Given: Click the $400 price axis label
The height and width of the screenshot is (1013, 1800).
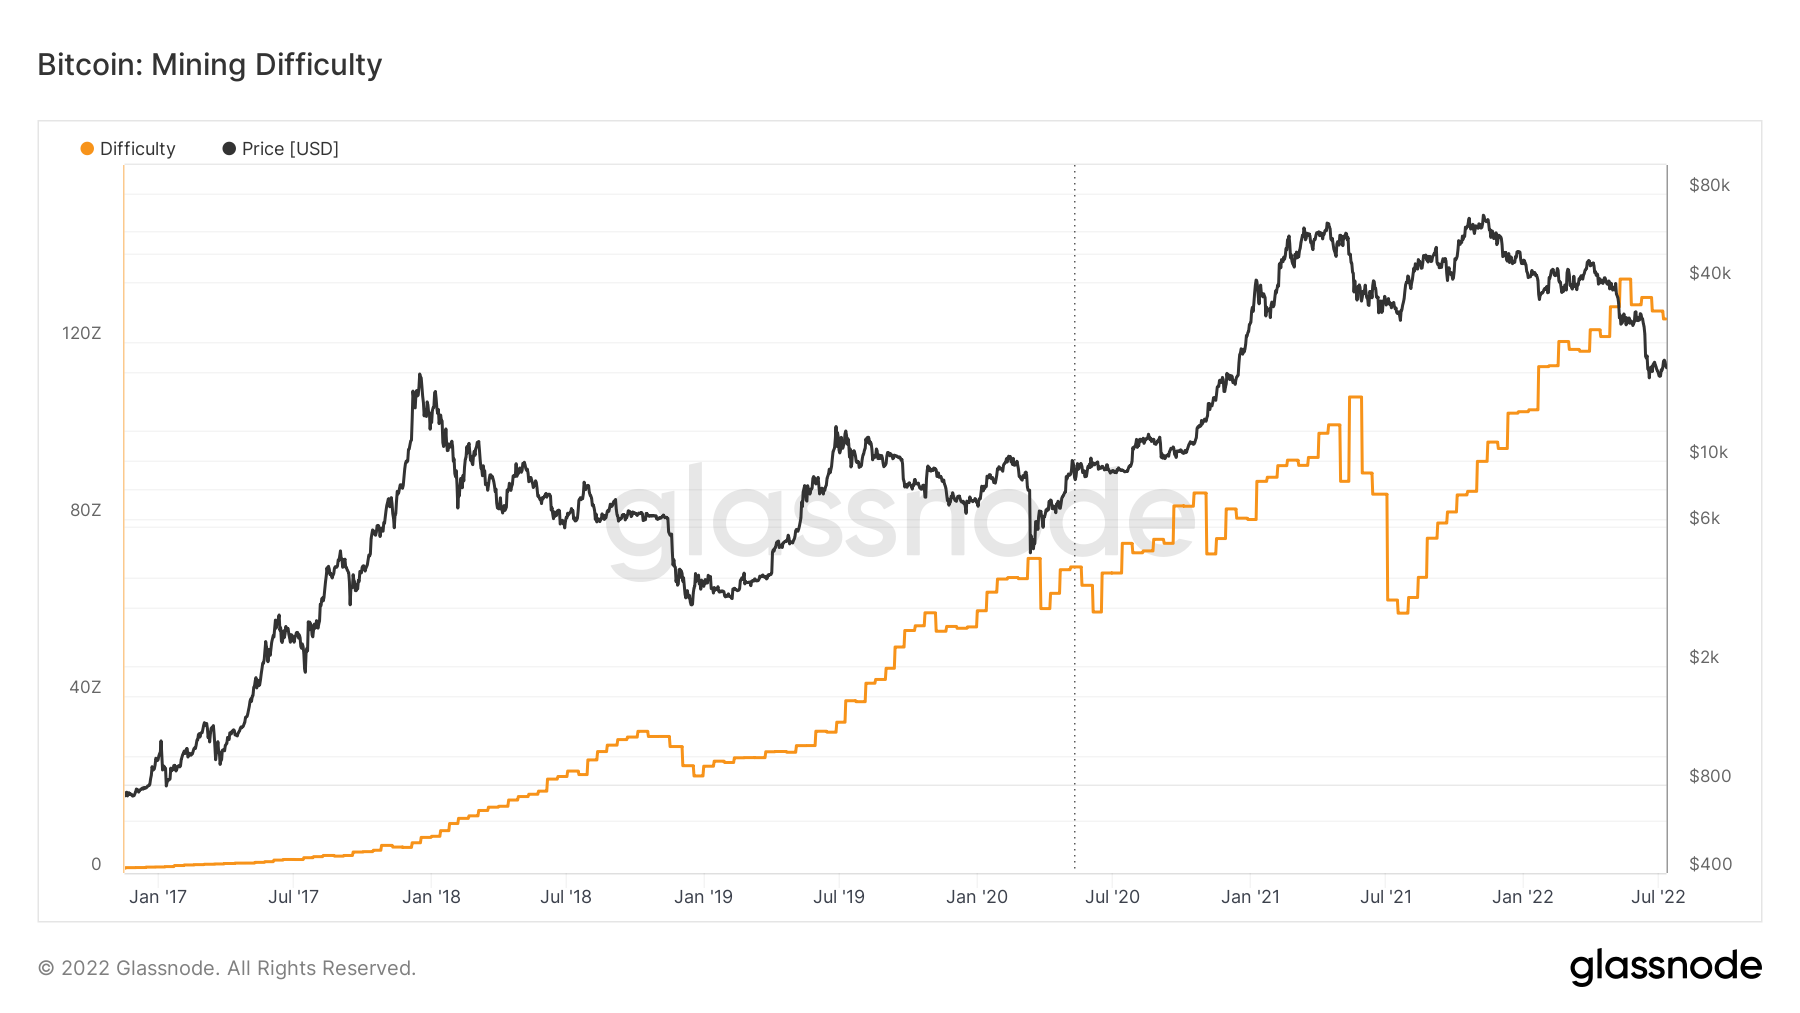Looking at the screenshot, I should pyautogui.click(x=1710, y=864).
